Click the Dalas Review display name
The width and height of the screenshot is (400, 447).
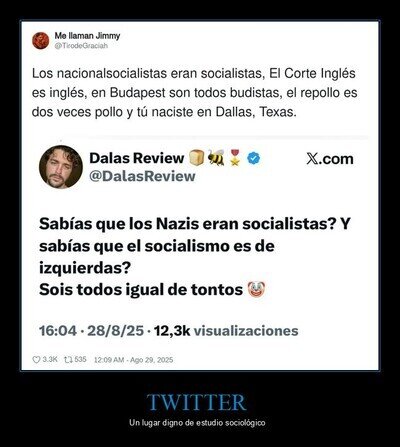136,158
